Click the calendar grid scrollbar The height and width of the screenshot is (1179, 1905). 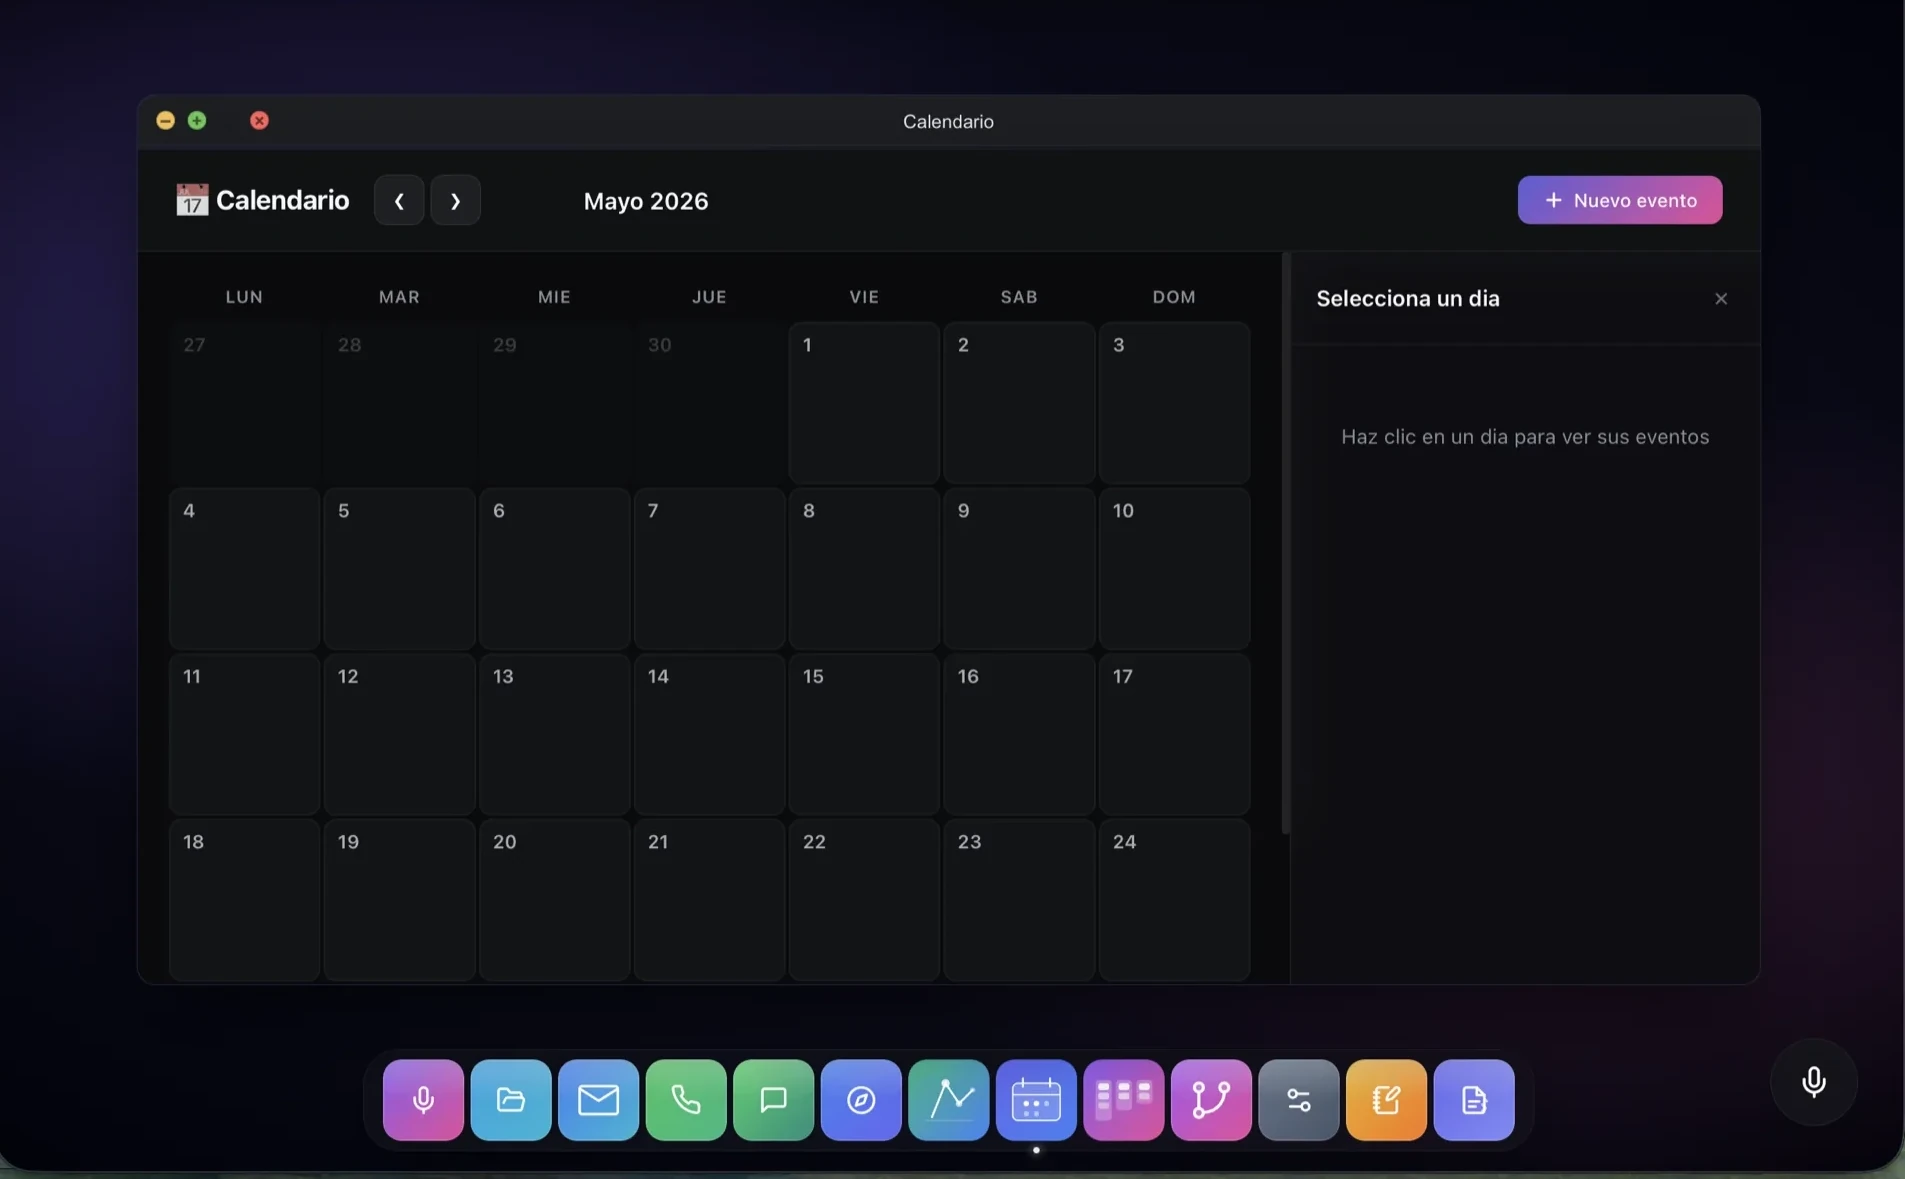point(1286,543)
